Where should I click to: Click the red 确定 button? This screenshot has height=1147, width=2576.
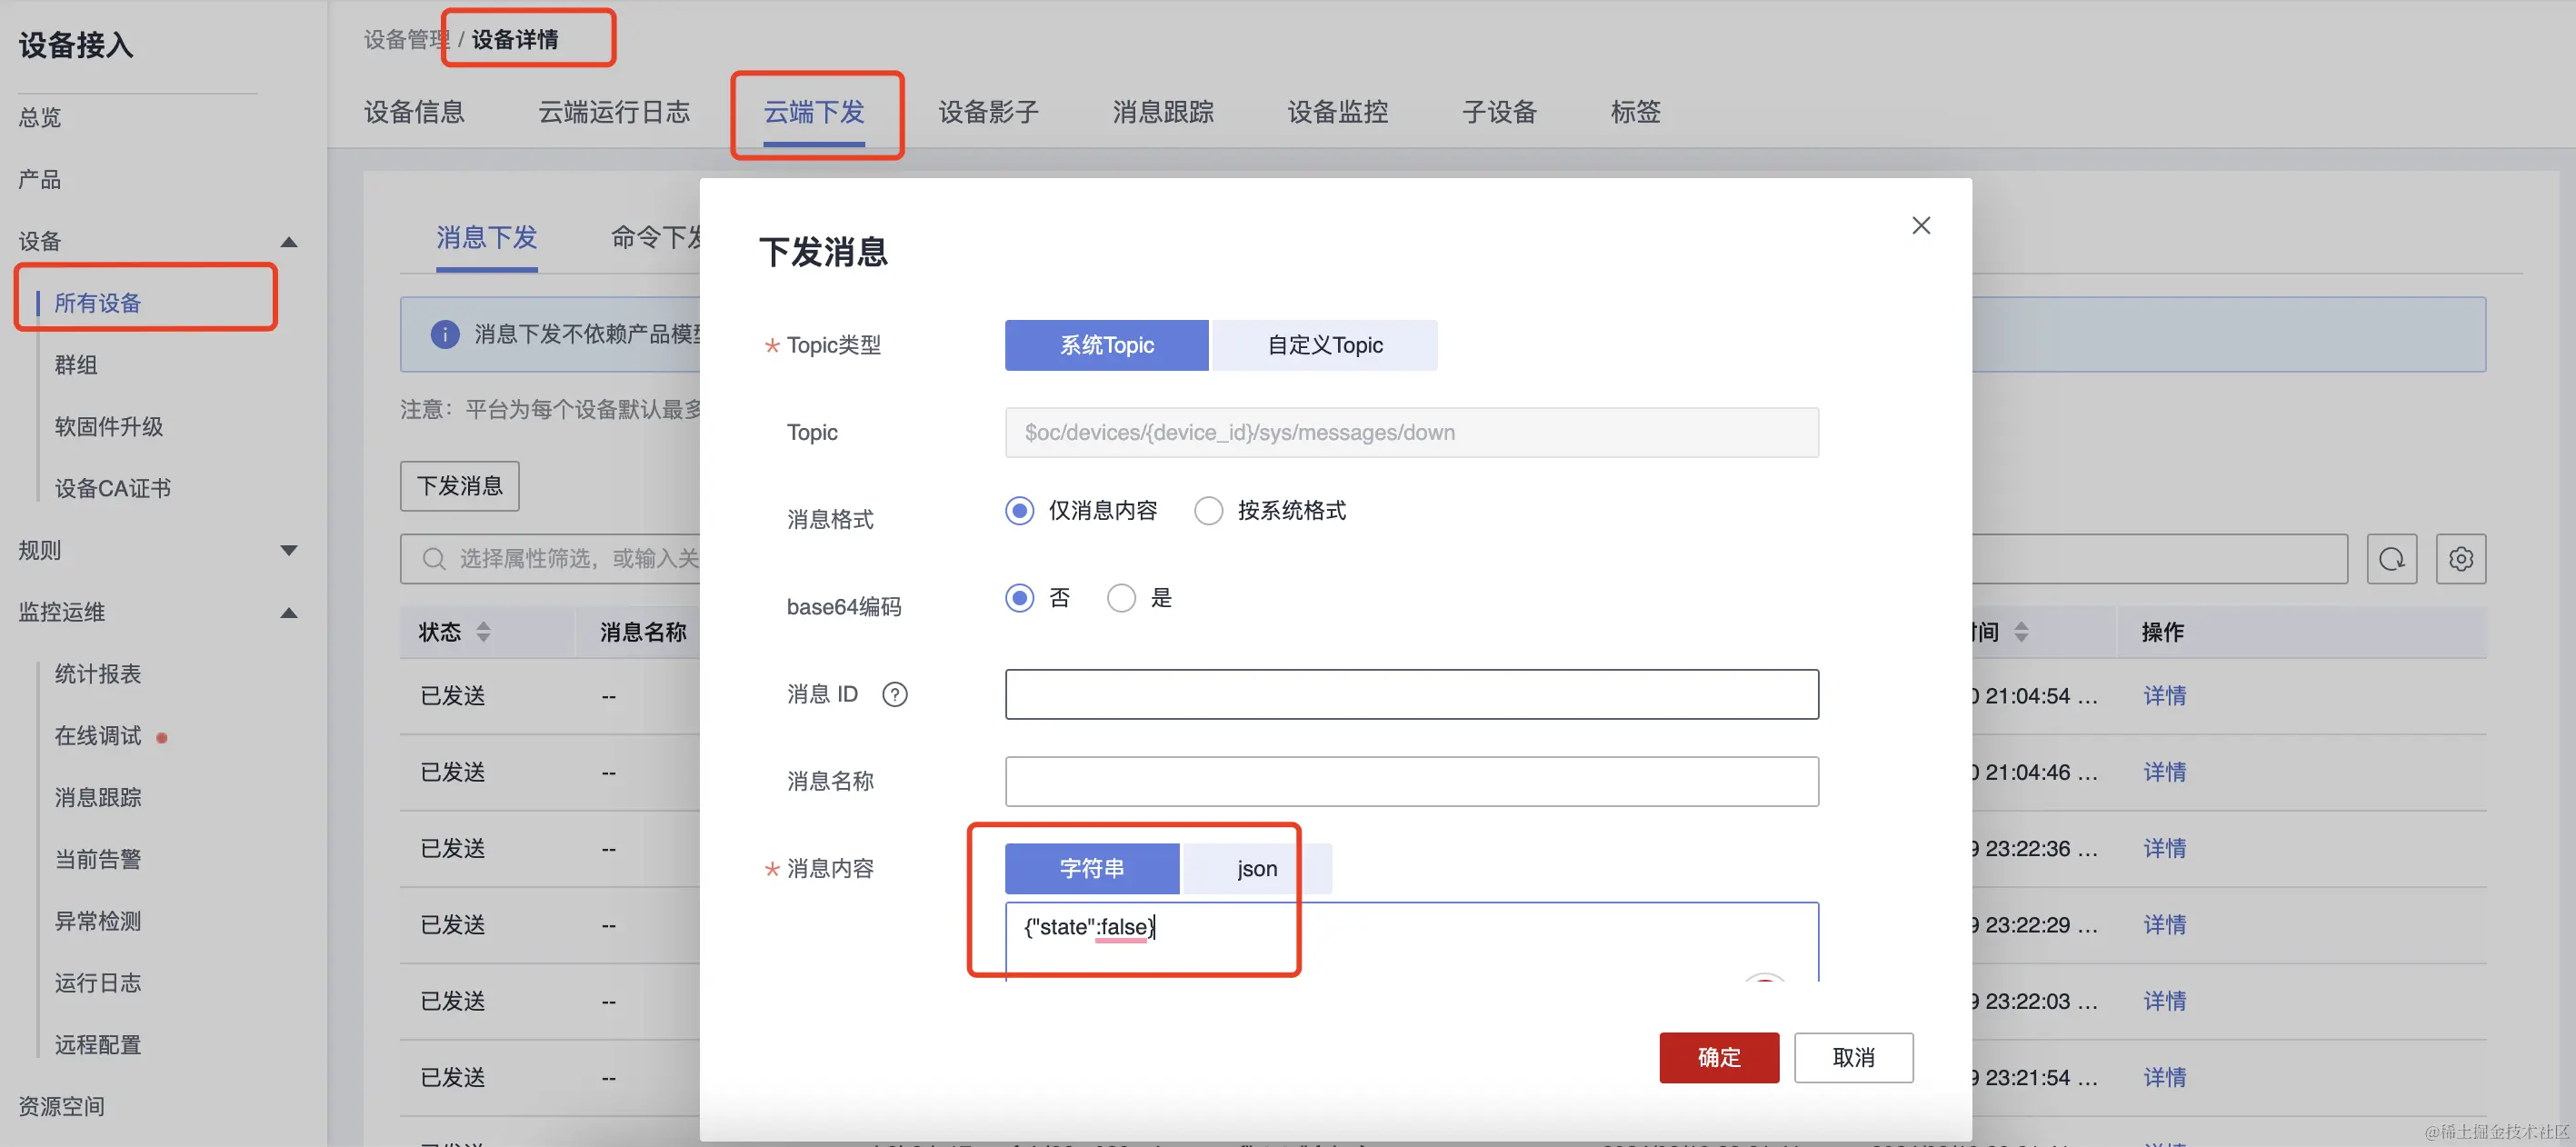(x=1718, y=1057)
